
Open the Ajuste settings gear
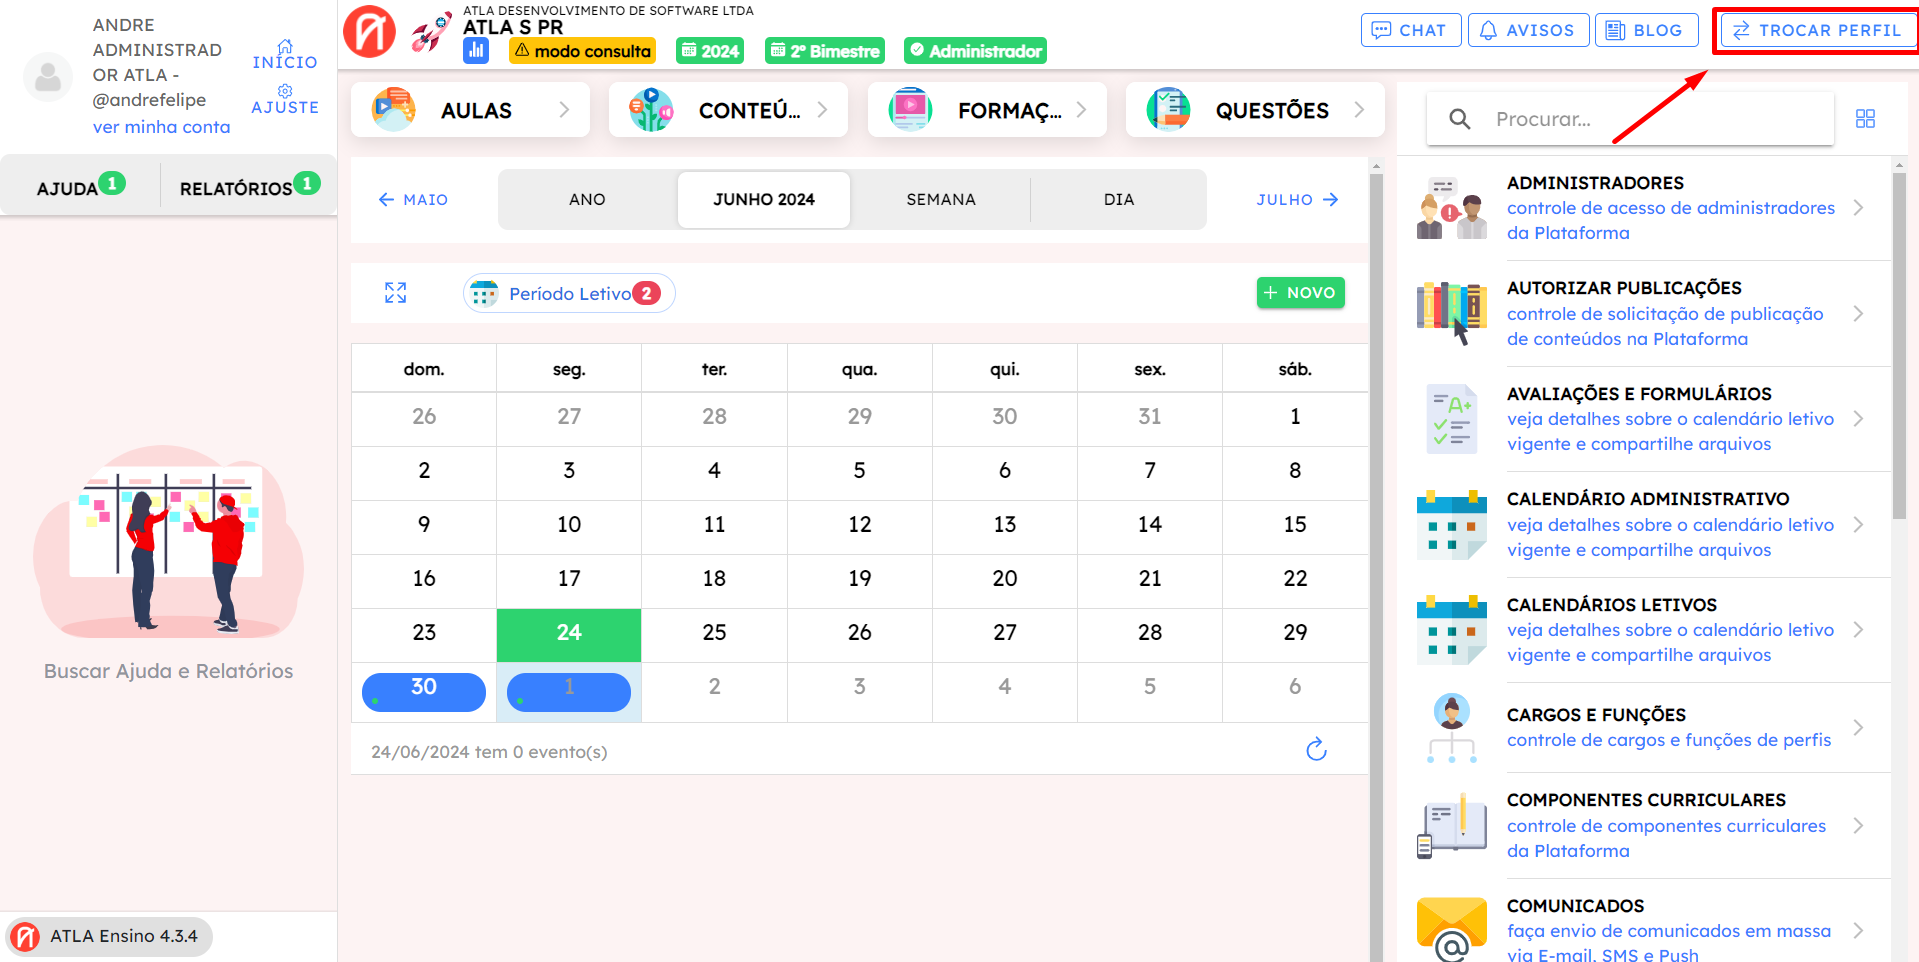coord(285,91)
